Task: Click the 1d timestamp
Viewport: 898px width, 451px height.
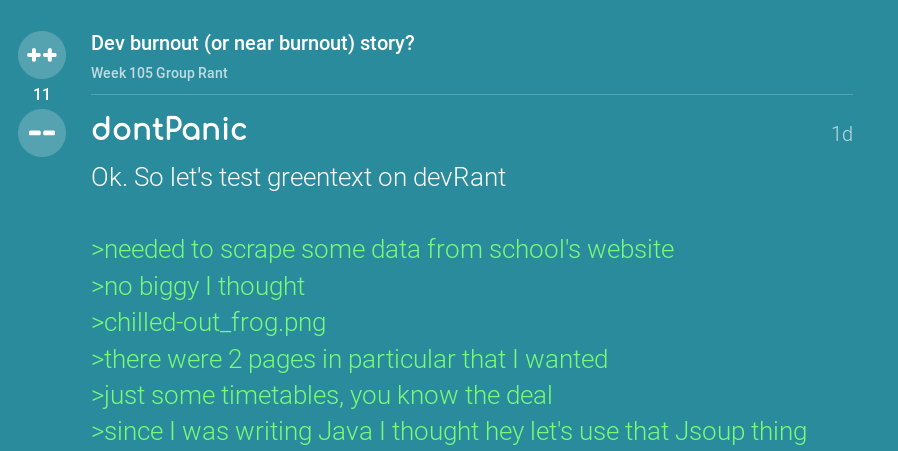Action: pyautogui.click(x=842, y=134)
